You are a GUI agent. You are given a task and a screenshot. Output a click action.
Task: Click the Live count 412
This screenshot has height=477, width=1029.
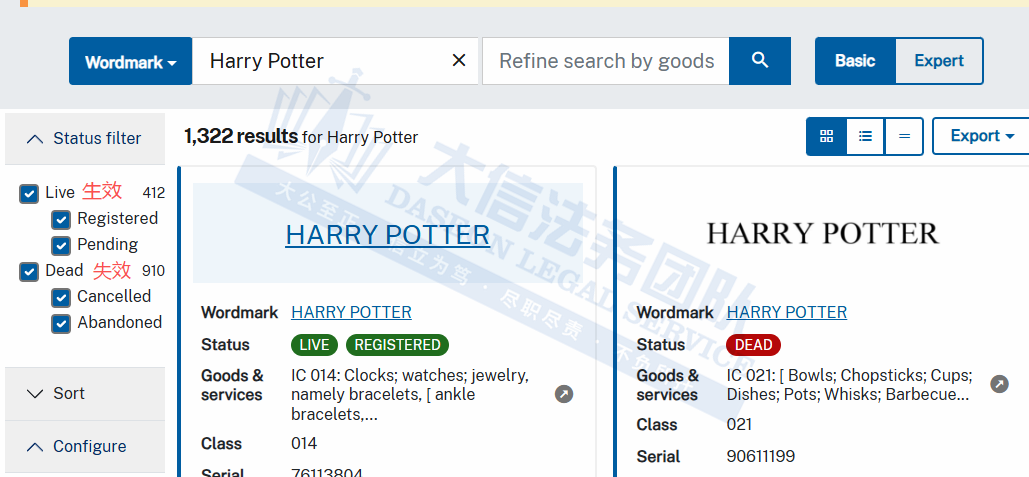(x=154, y=193)
